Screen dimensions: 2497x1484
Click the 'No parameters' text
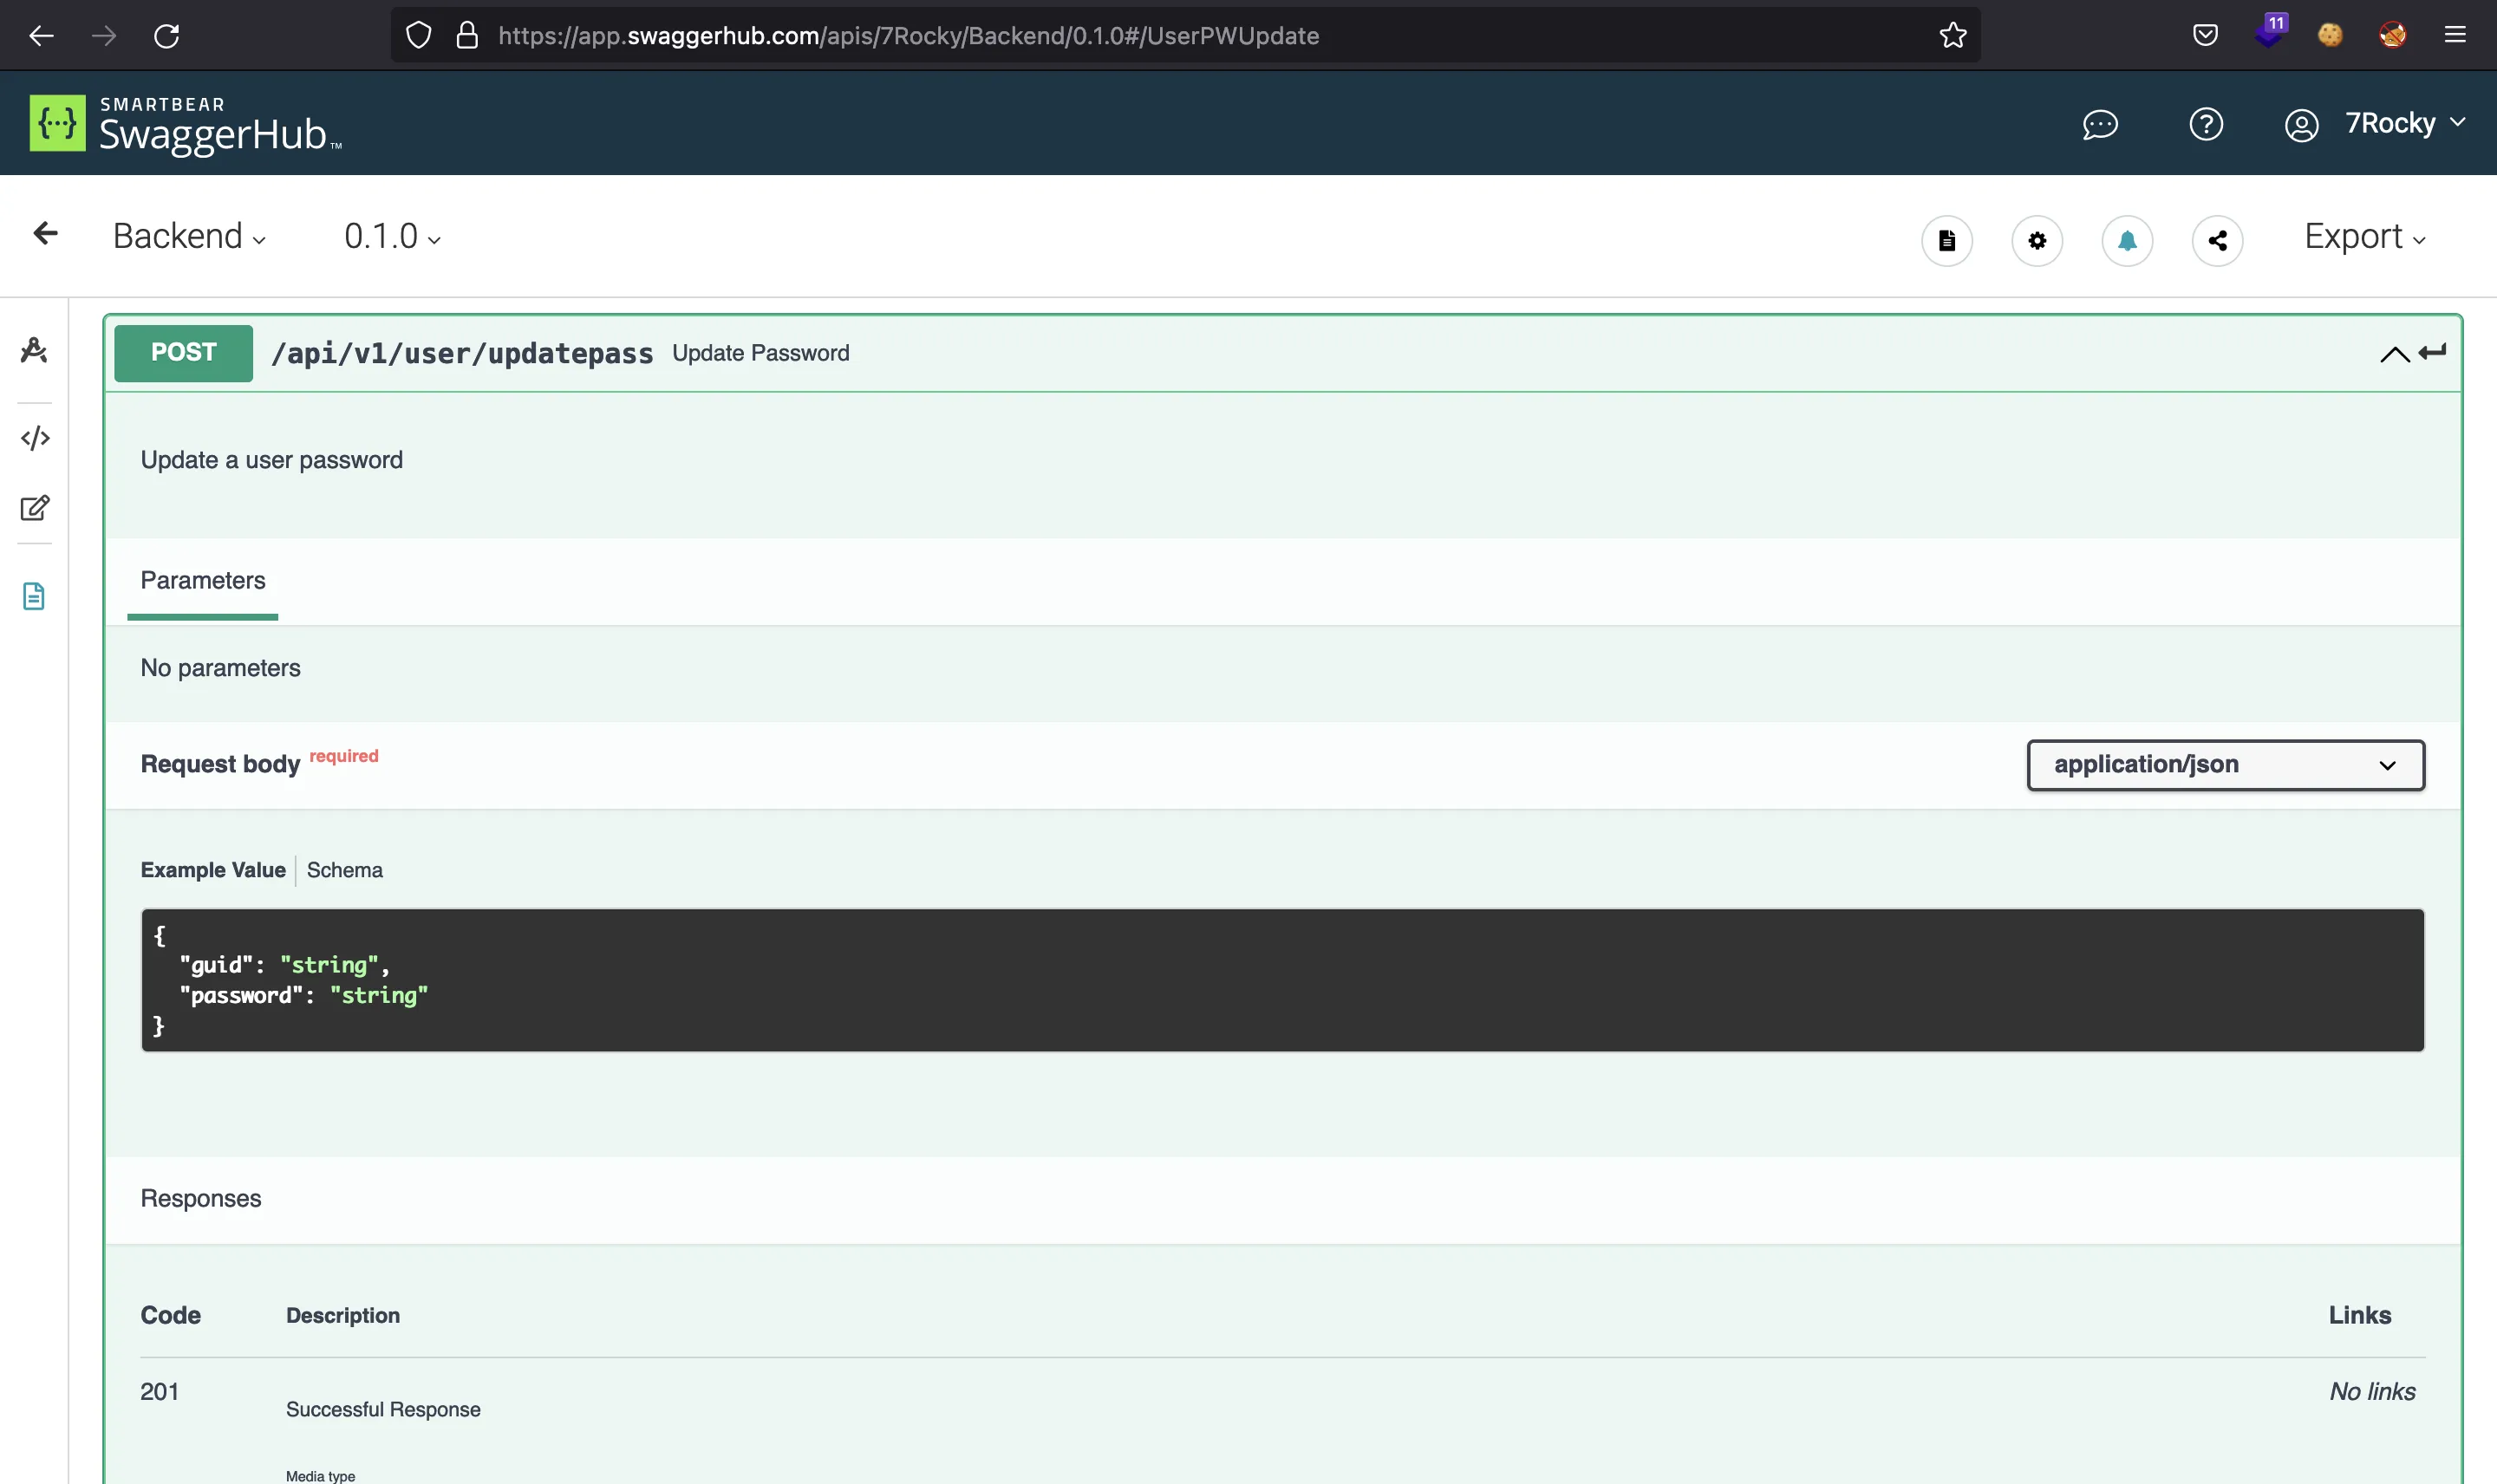[x=220, y=668]
